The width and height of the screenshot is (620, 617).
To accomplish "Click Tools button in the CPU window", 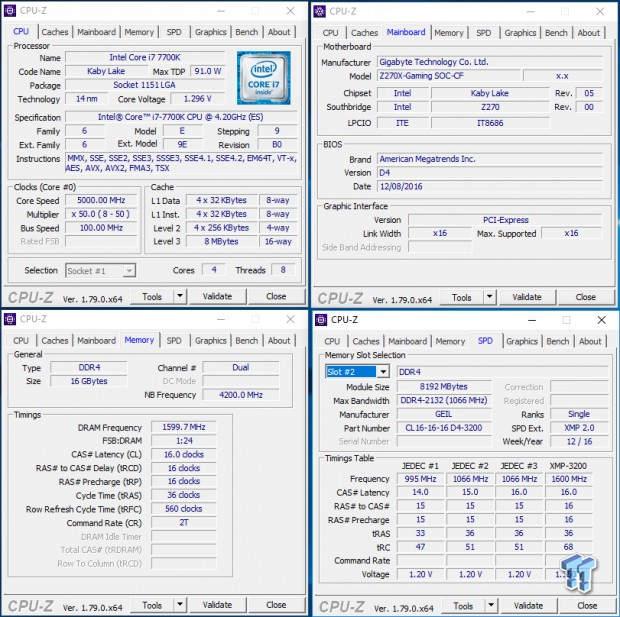I will coord(152,296).
